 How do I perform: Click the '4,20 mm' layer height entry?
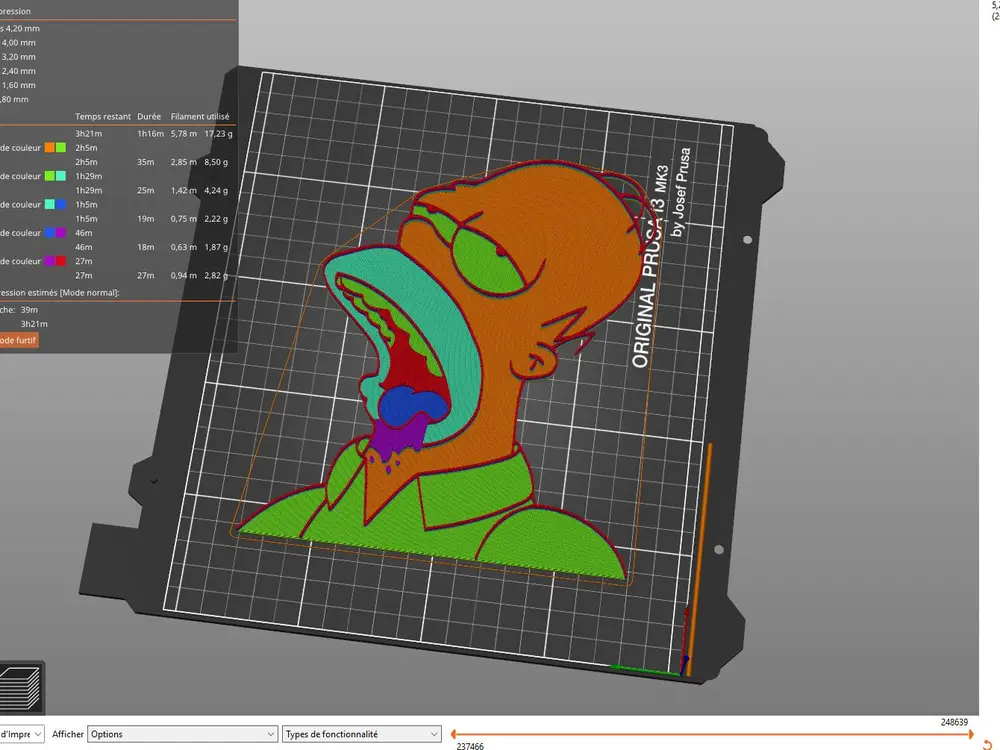point(22,28)
